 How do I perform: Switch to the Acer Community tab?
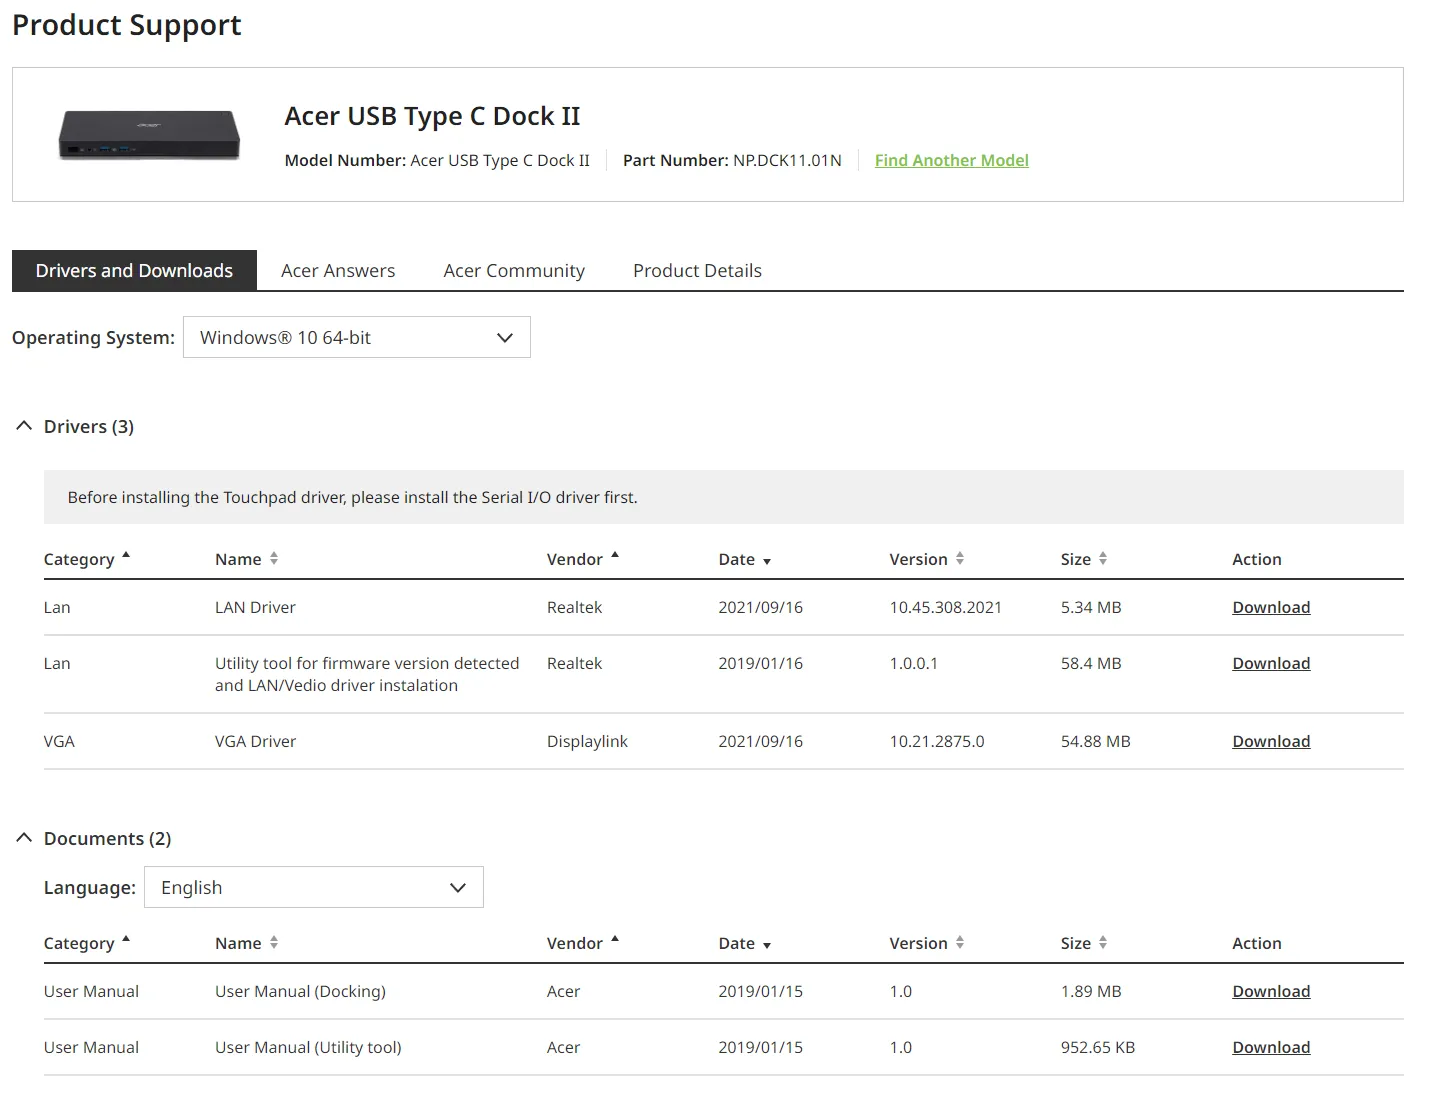(x=514, y=270)
